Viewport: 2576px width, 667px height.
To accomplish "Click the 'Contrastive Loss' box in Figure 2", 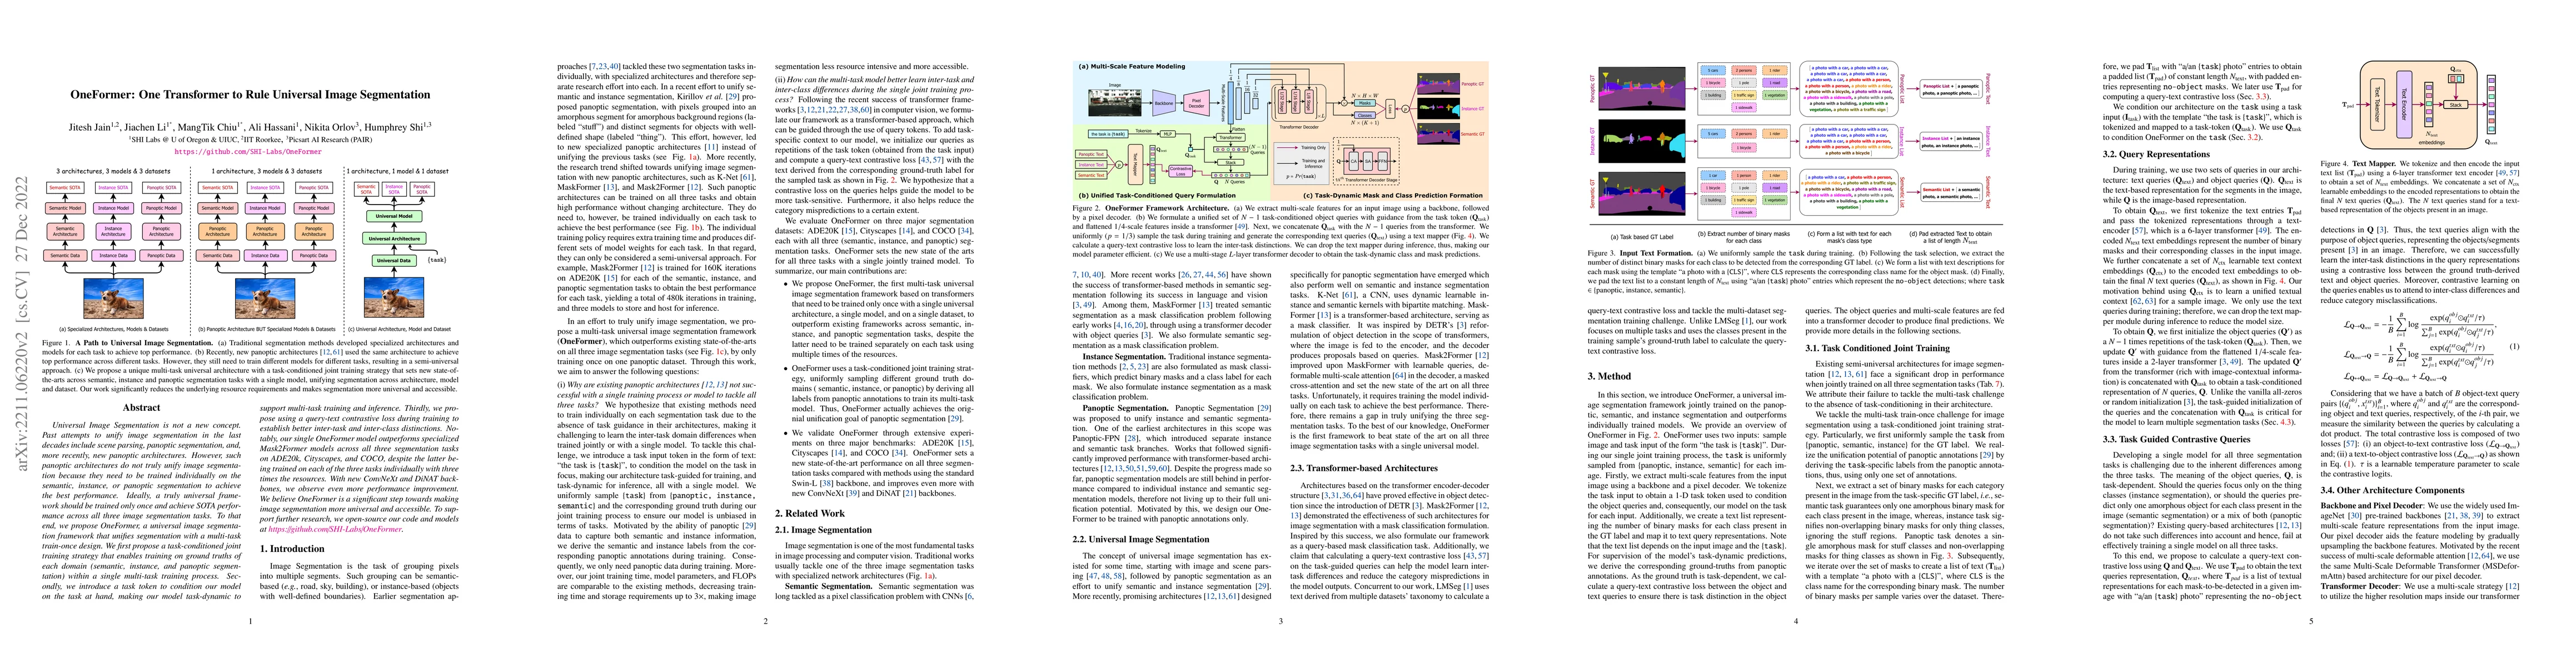I will 1181,172.
